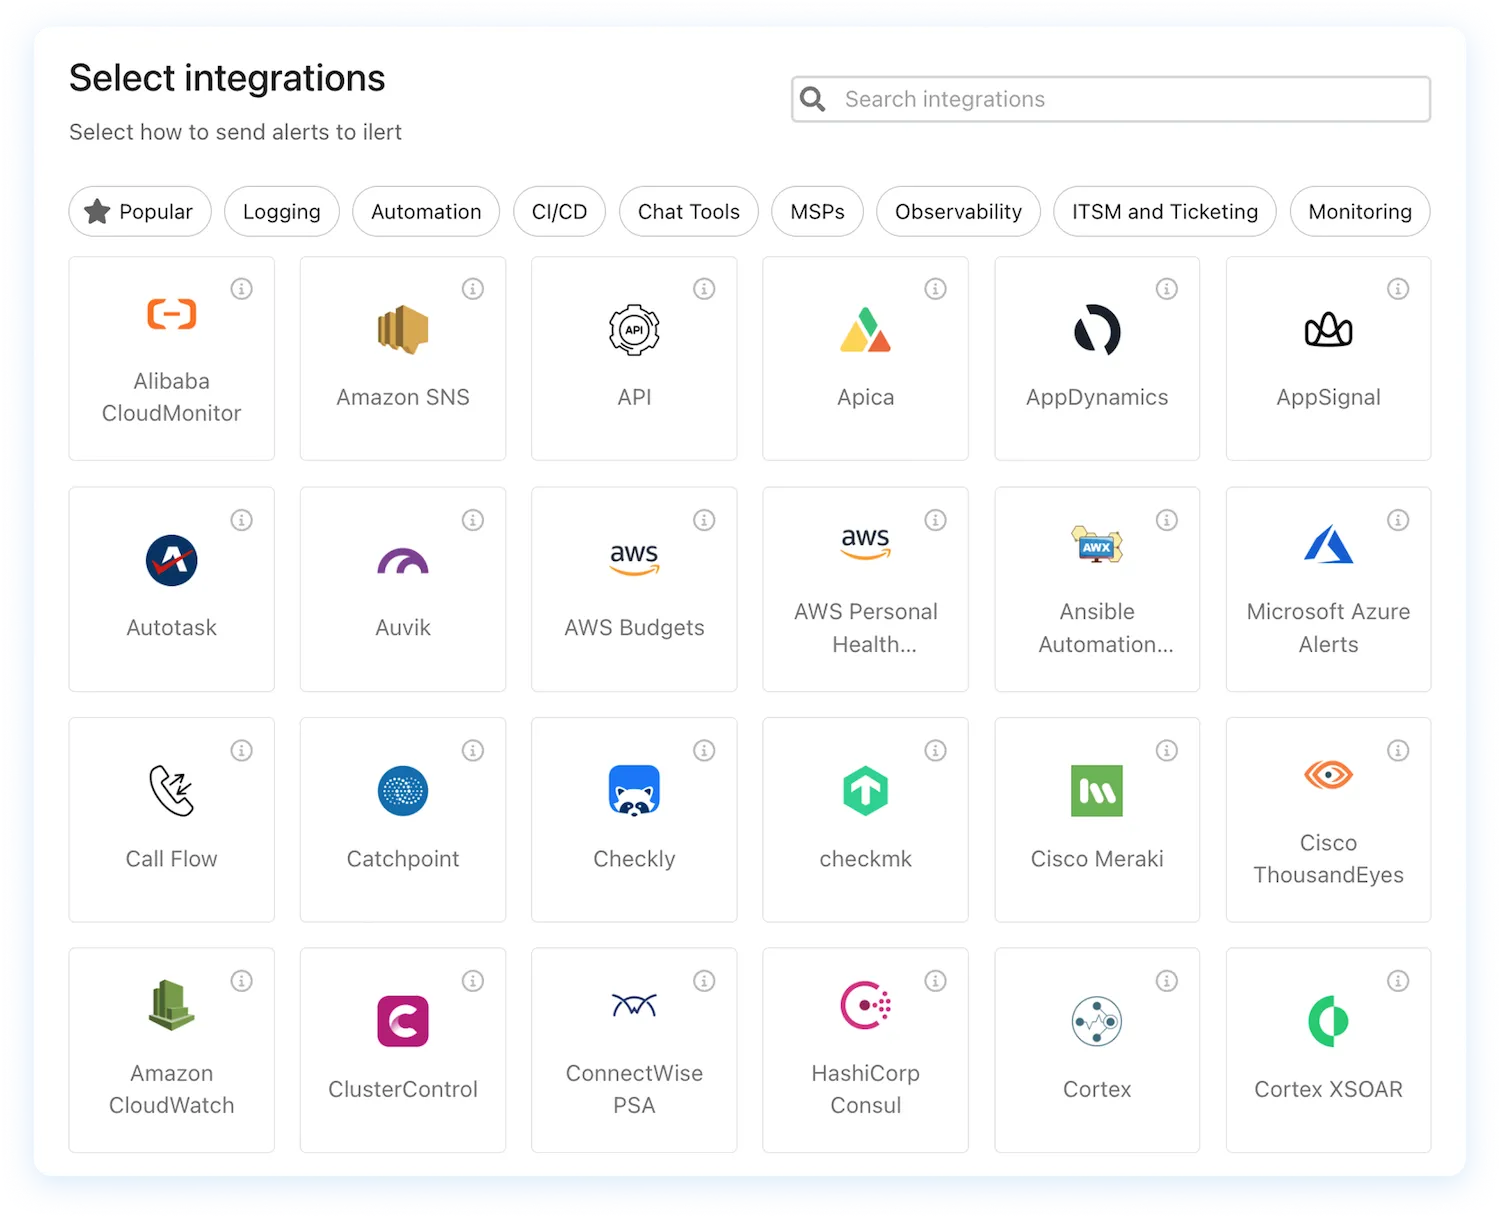Open info icon on AWS Personal Health card
The image size is (1500, 1217).
(936, 520)
